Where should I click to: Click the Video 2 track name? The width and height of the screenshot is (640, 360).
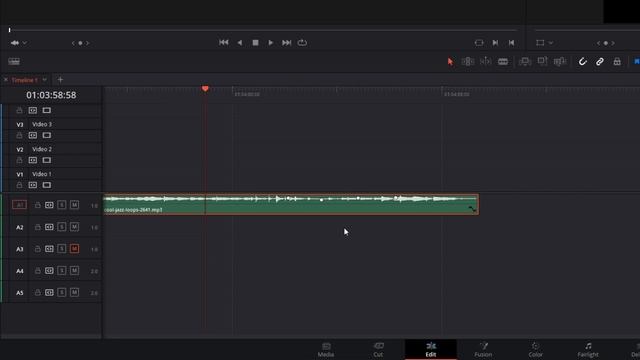[42, 149]
